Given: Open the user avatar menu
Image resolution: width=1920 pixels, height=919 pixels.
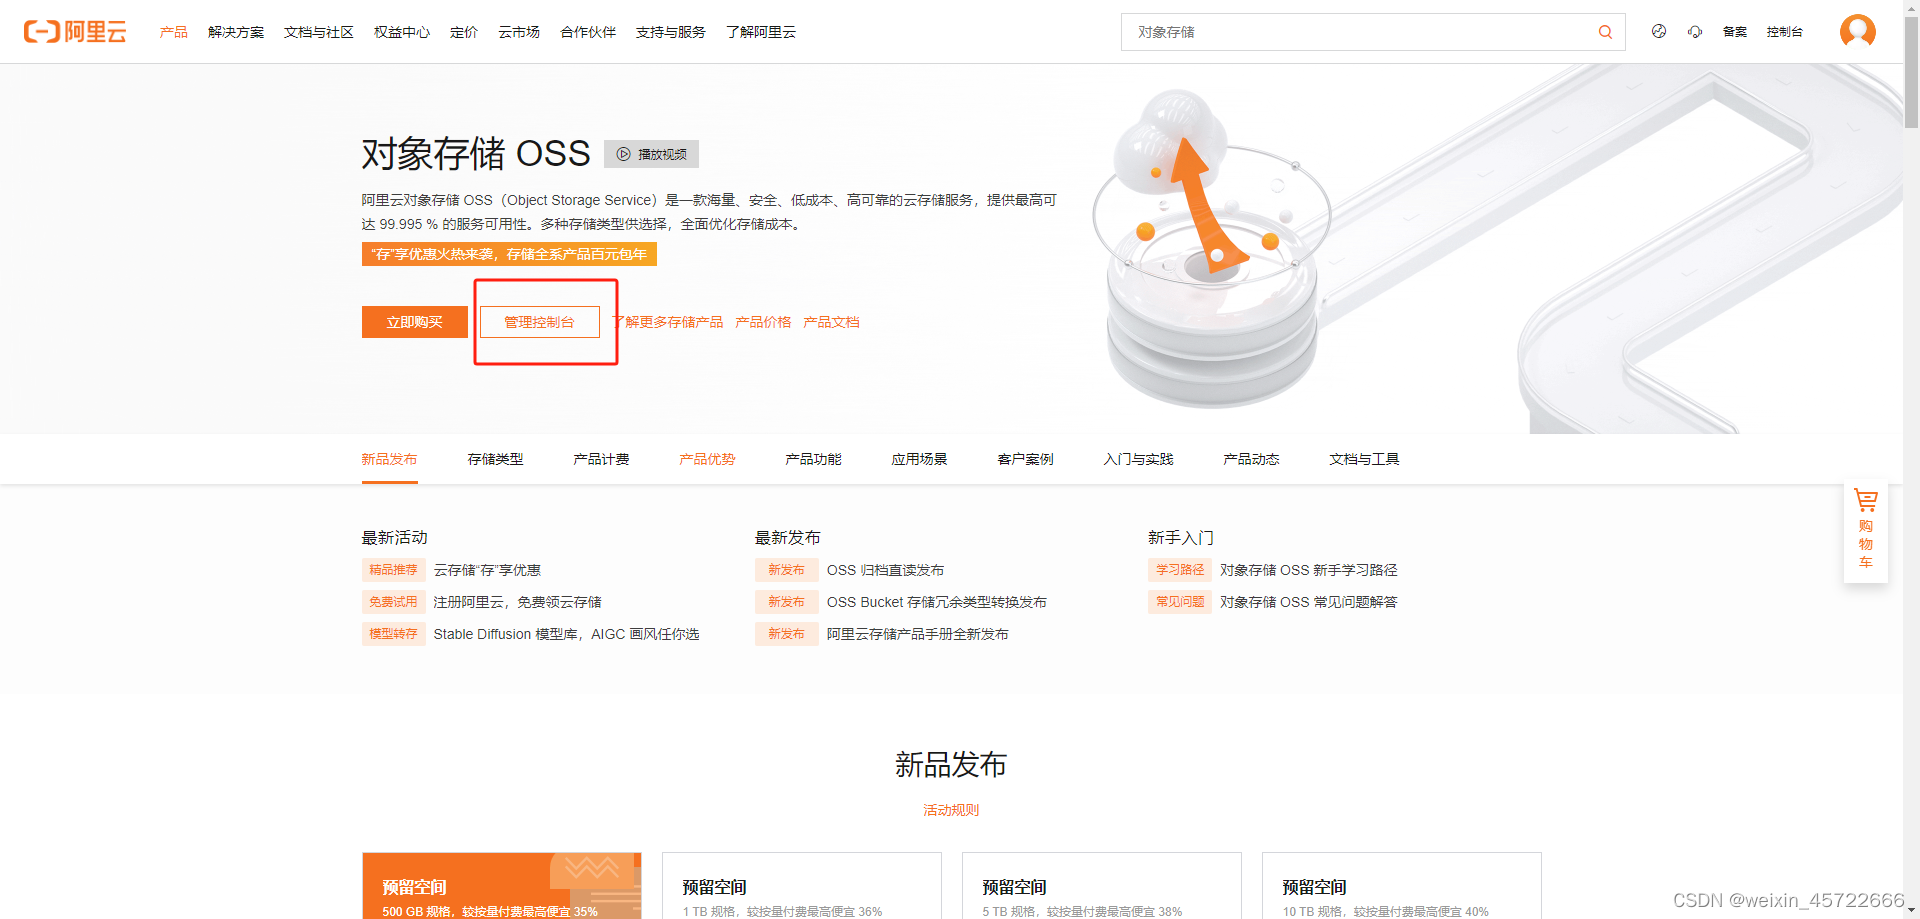Looking at the screenshot, I should click(x=1857, y=31).
